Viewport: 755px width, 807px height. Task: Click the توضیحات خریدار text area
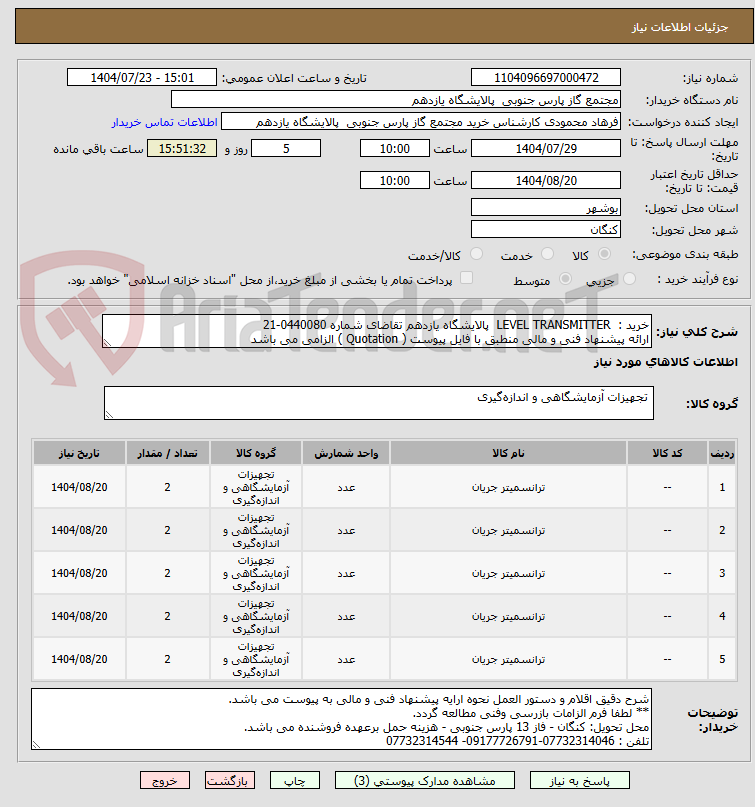341,719
